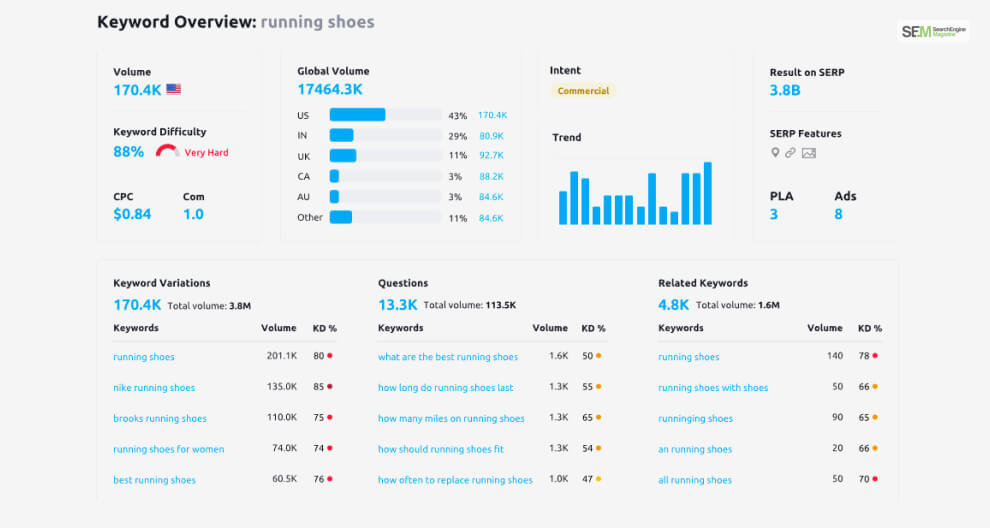990x528 pixels.
Task: Click the tallest last bar in Trend chart
Action: [x=708, y=193]
